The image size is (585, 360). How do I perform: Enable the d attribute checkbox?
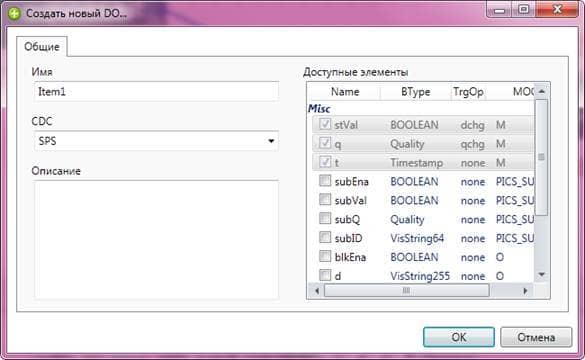point(325,275)
